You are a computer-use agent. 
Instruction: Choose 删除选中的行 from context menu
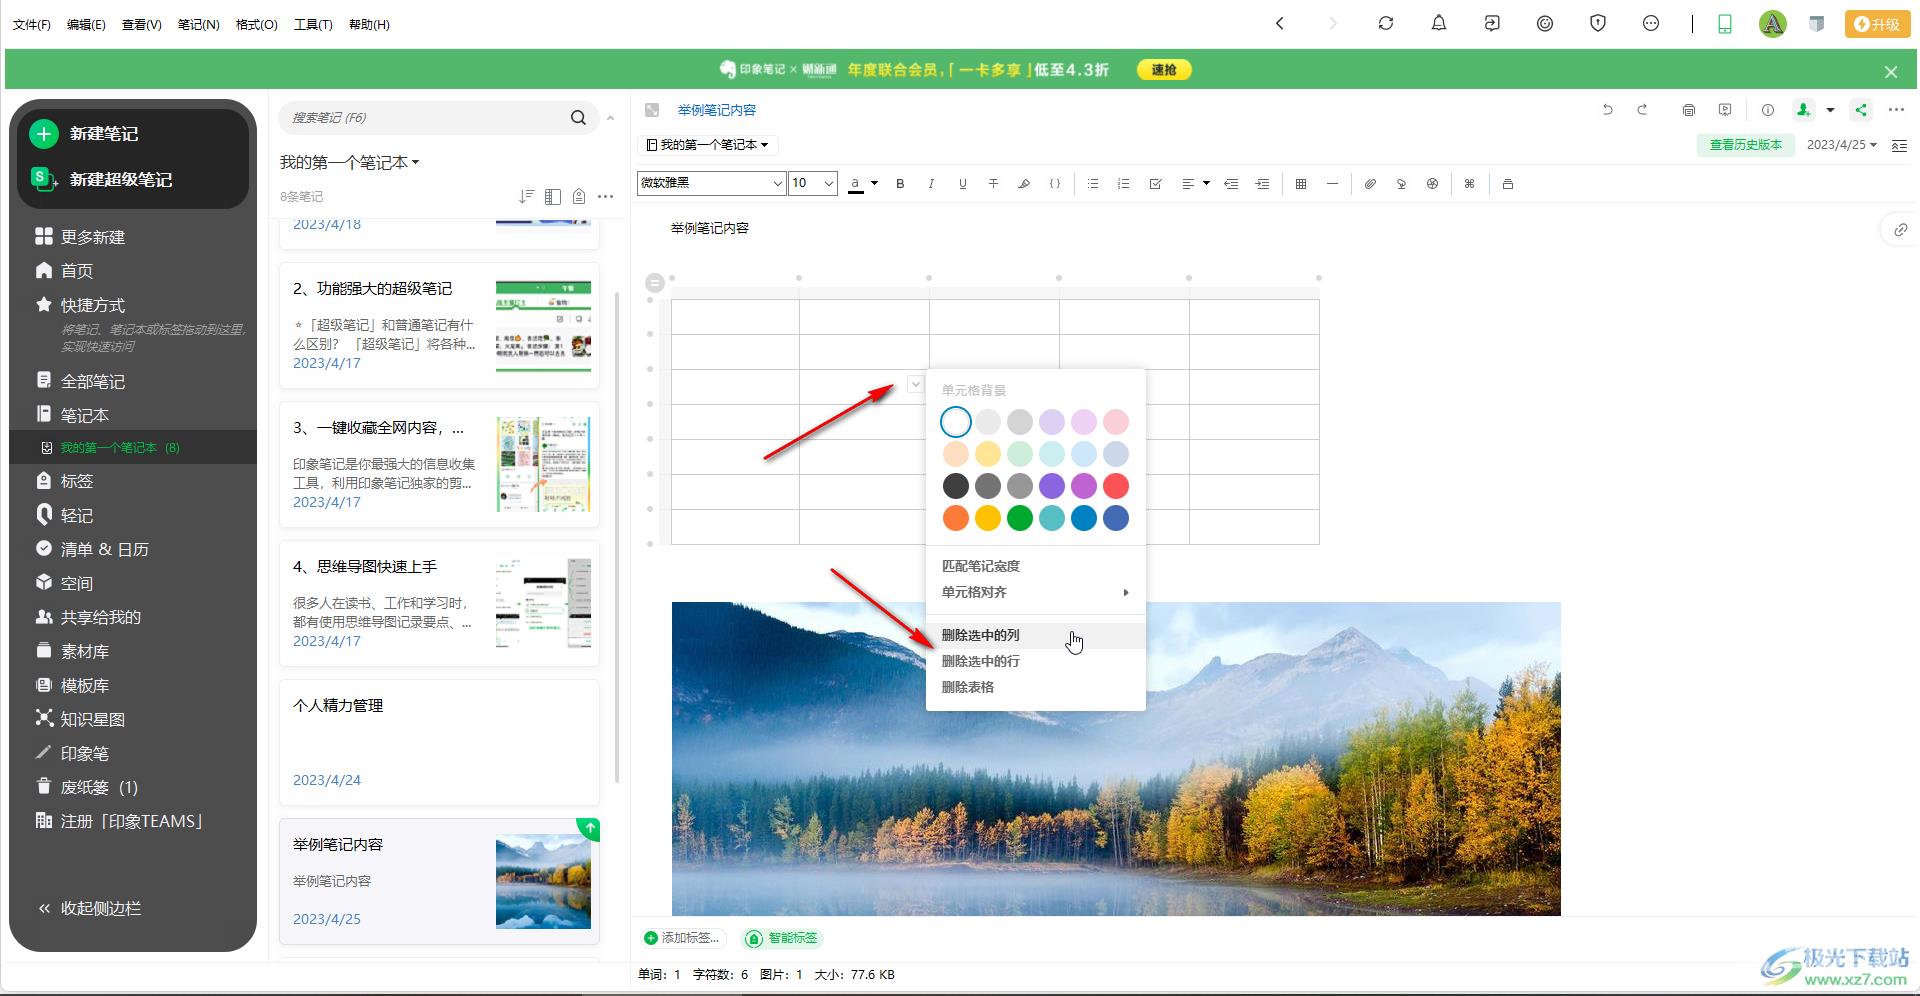1035,661
